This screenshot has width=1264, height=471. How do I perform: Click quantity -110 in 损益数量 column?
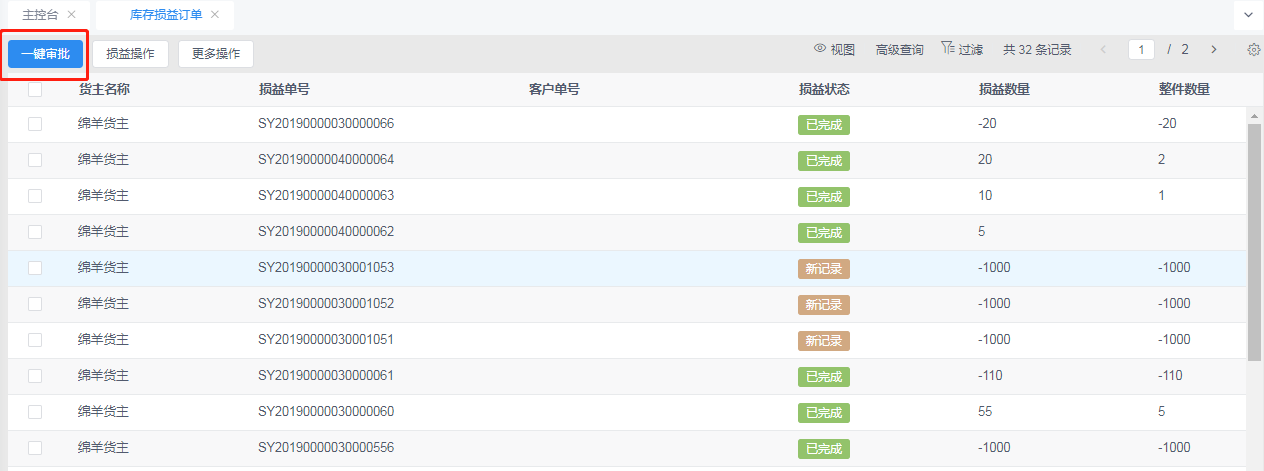coord(990,376)
